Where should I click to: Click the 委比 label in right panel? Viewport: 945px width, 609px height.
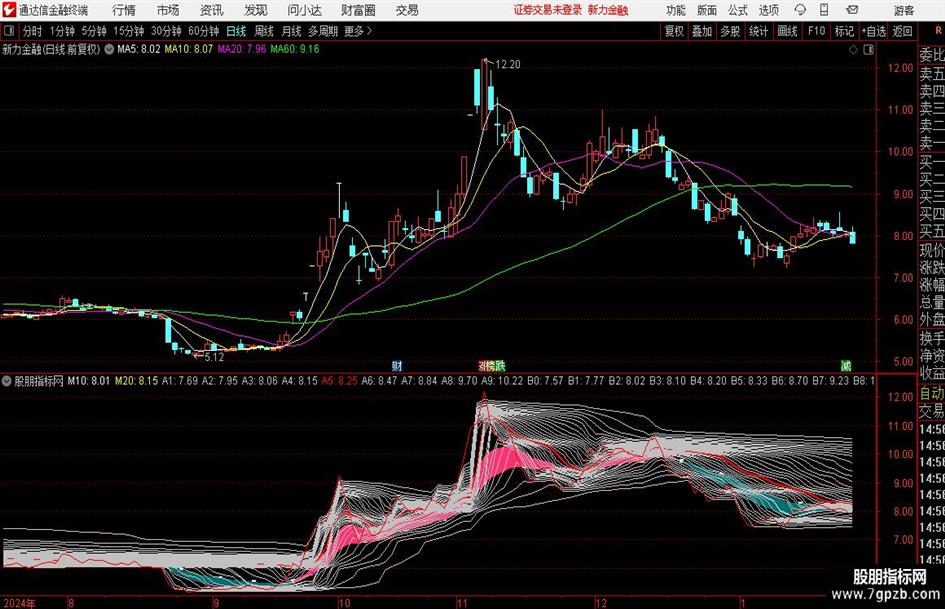[x=932, y=55]
